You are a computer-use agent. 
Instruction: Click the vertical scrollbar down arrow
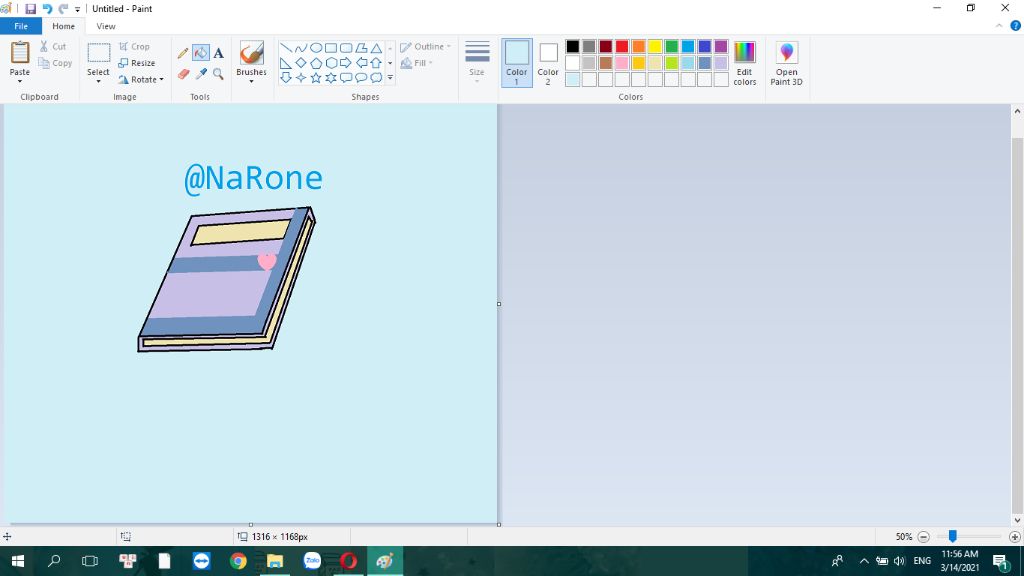pyautogui.click(x=1017, y=520)
